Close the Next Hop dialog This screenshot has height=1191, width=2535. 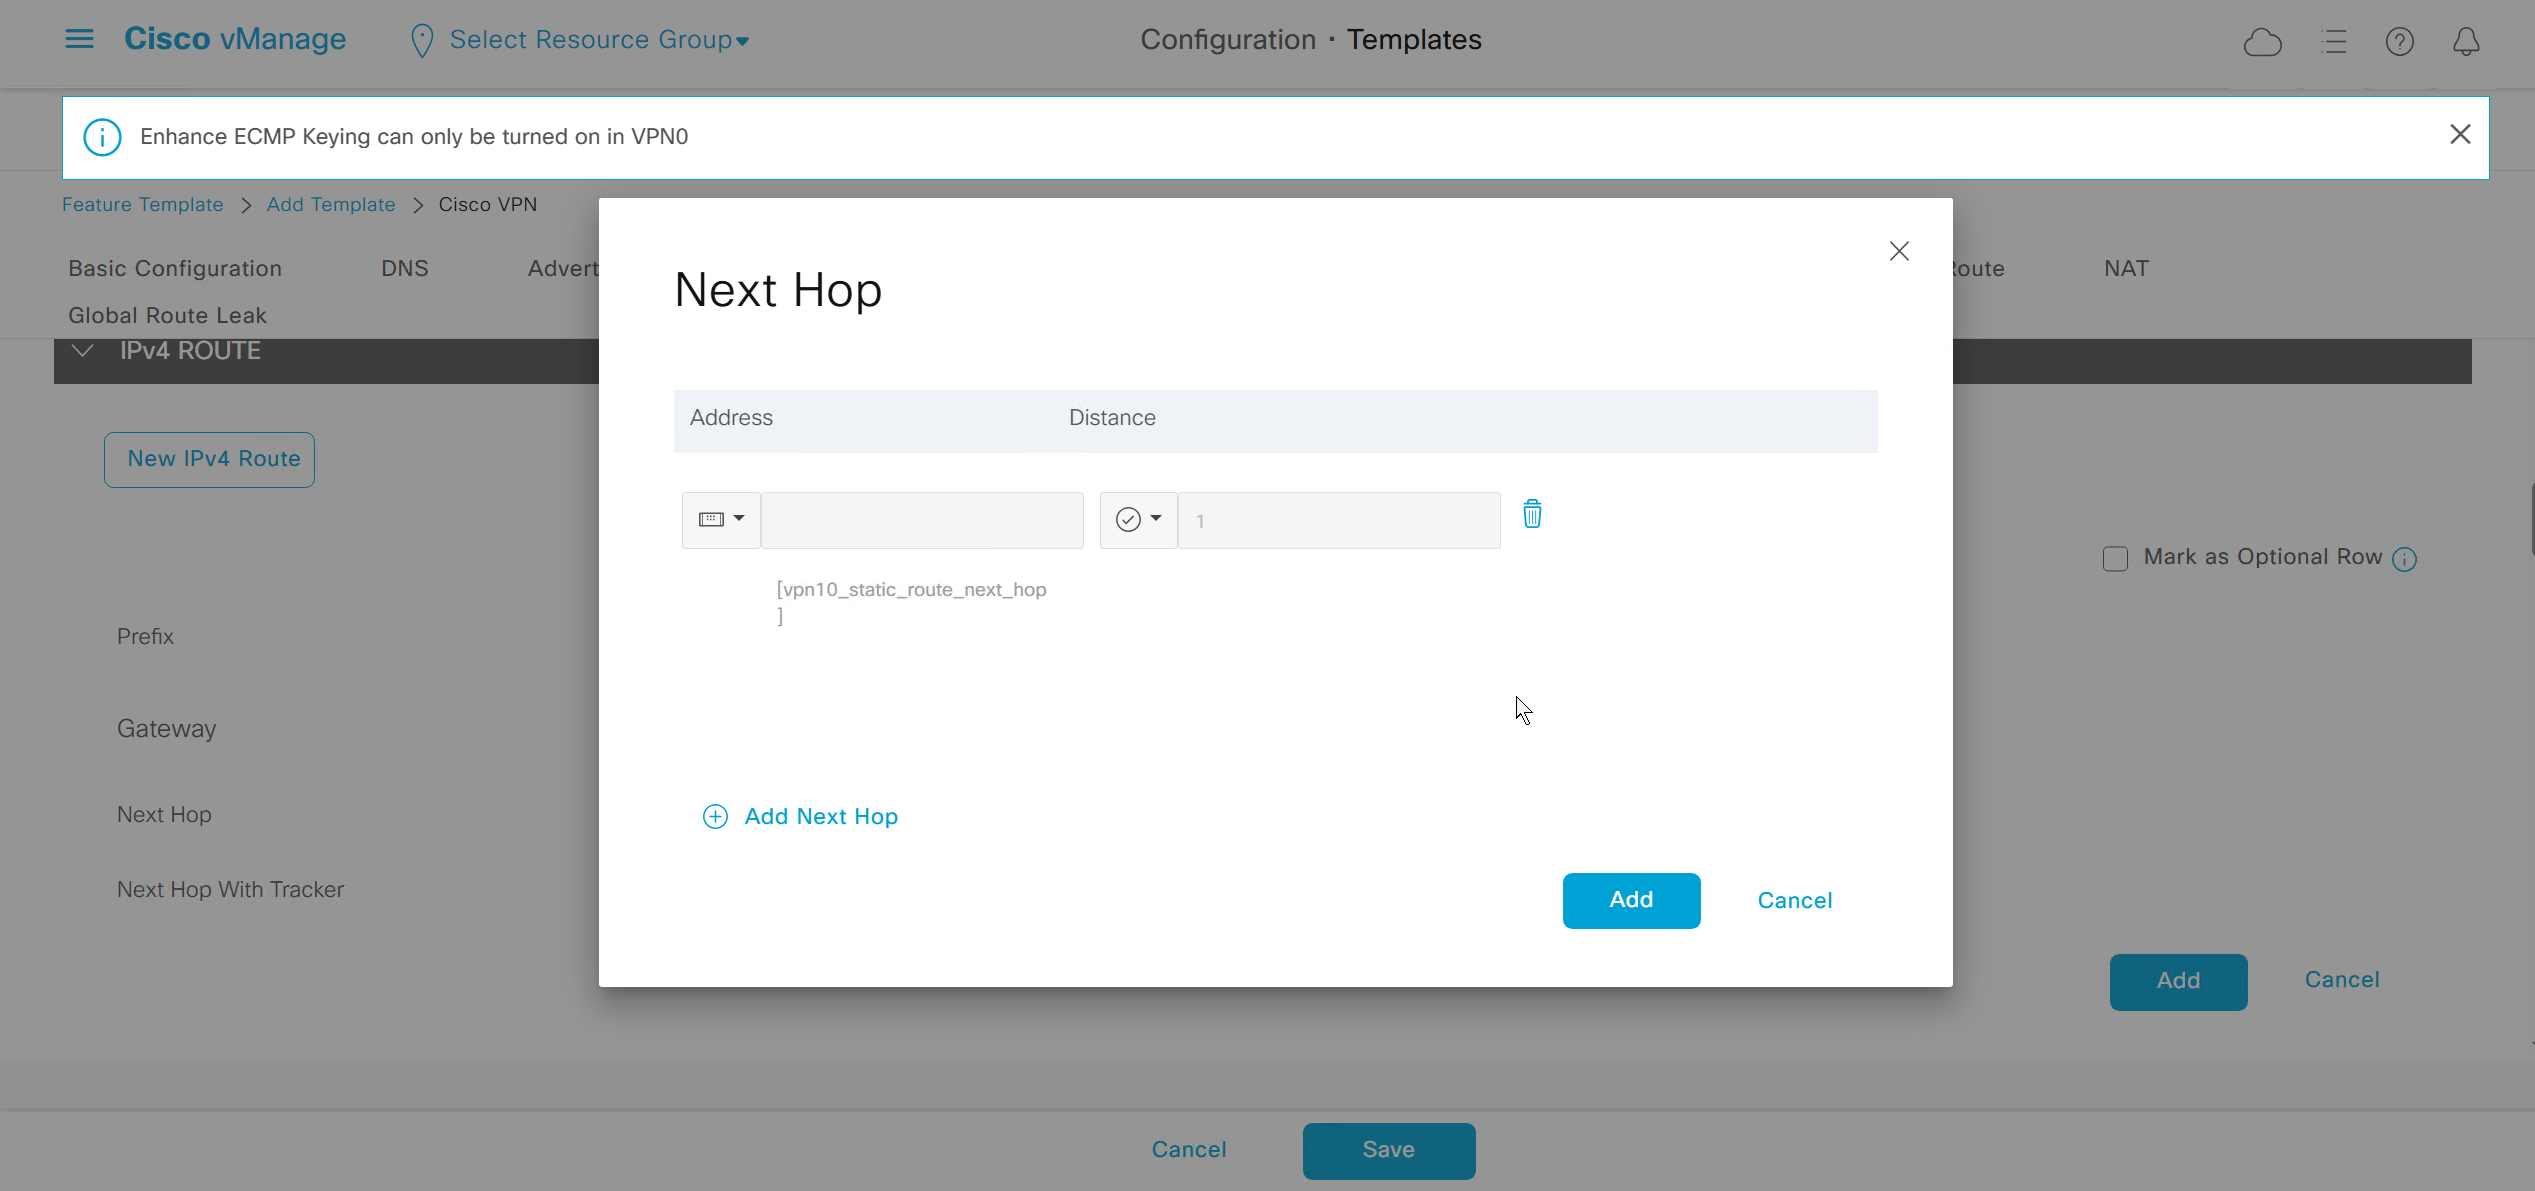point(1899,251)
